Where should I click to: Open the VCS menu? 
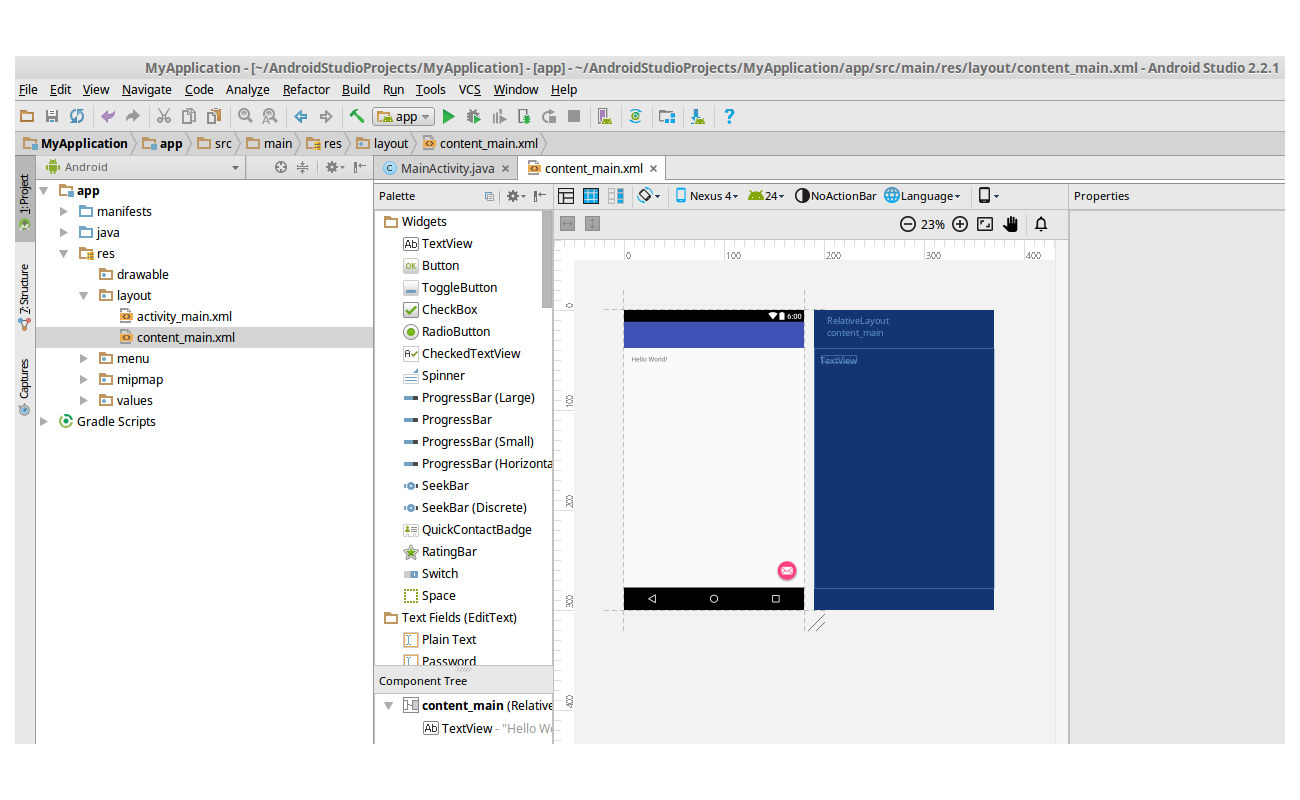pyautogui.click(x=470, y=89)
